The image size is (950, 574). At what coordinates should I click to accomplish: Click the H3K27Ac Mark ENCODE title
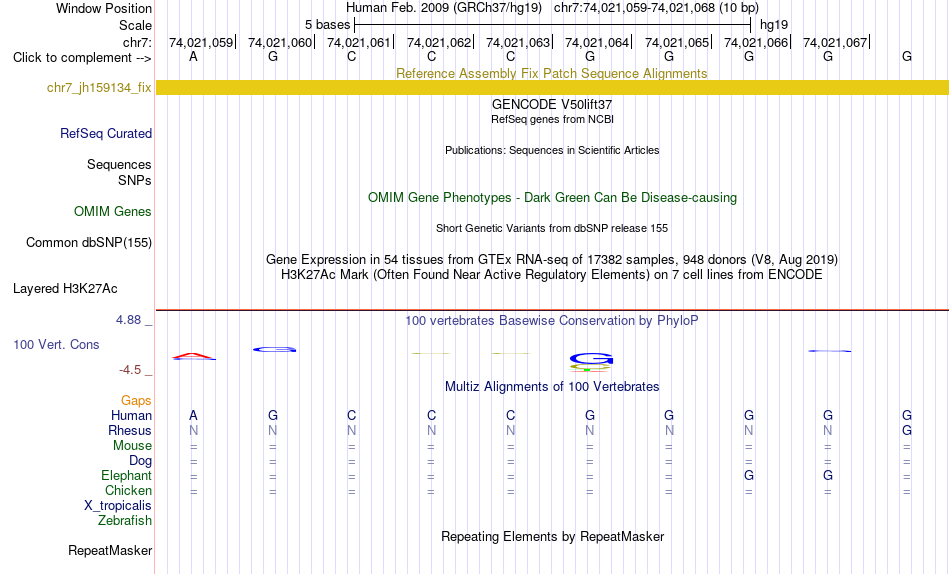(552, 275)
